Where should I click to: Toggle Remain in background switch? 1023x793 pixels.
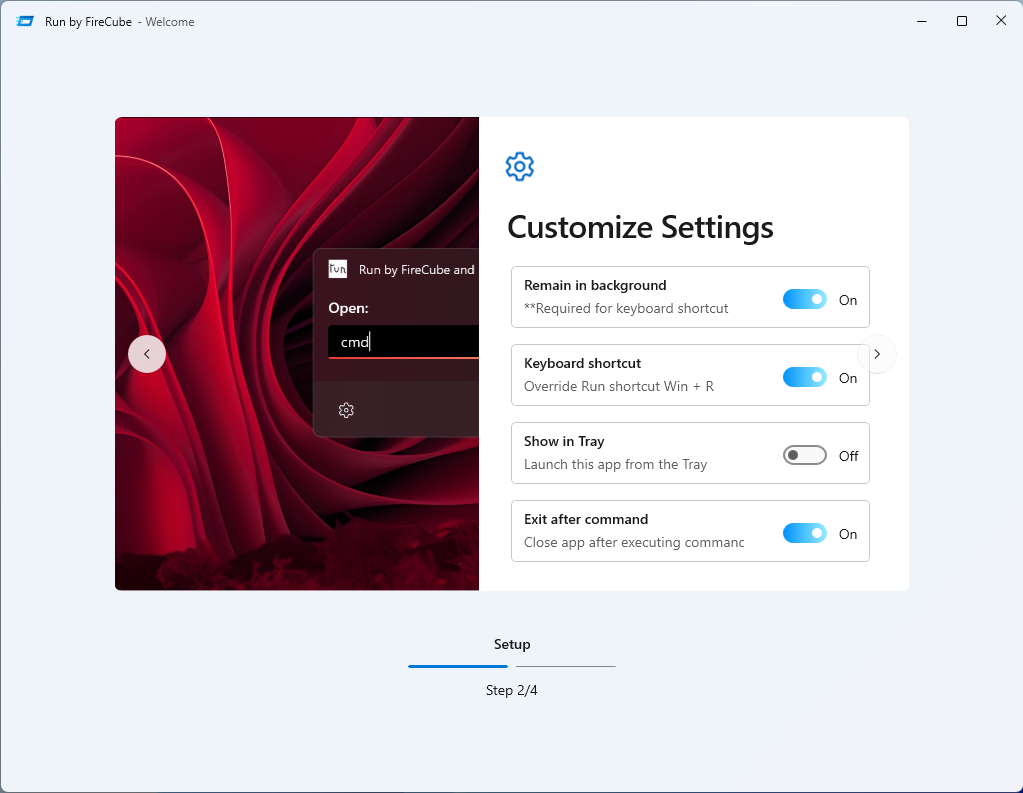(x=804, y=300)
